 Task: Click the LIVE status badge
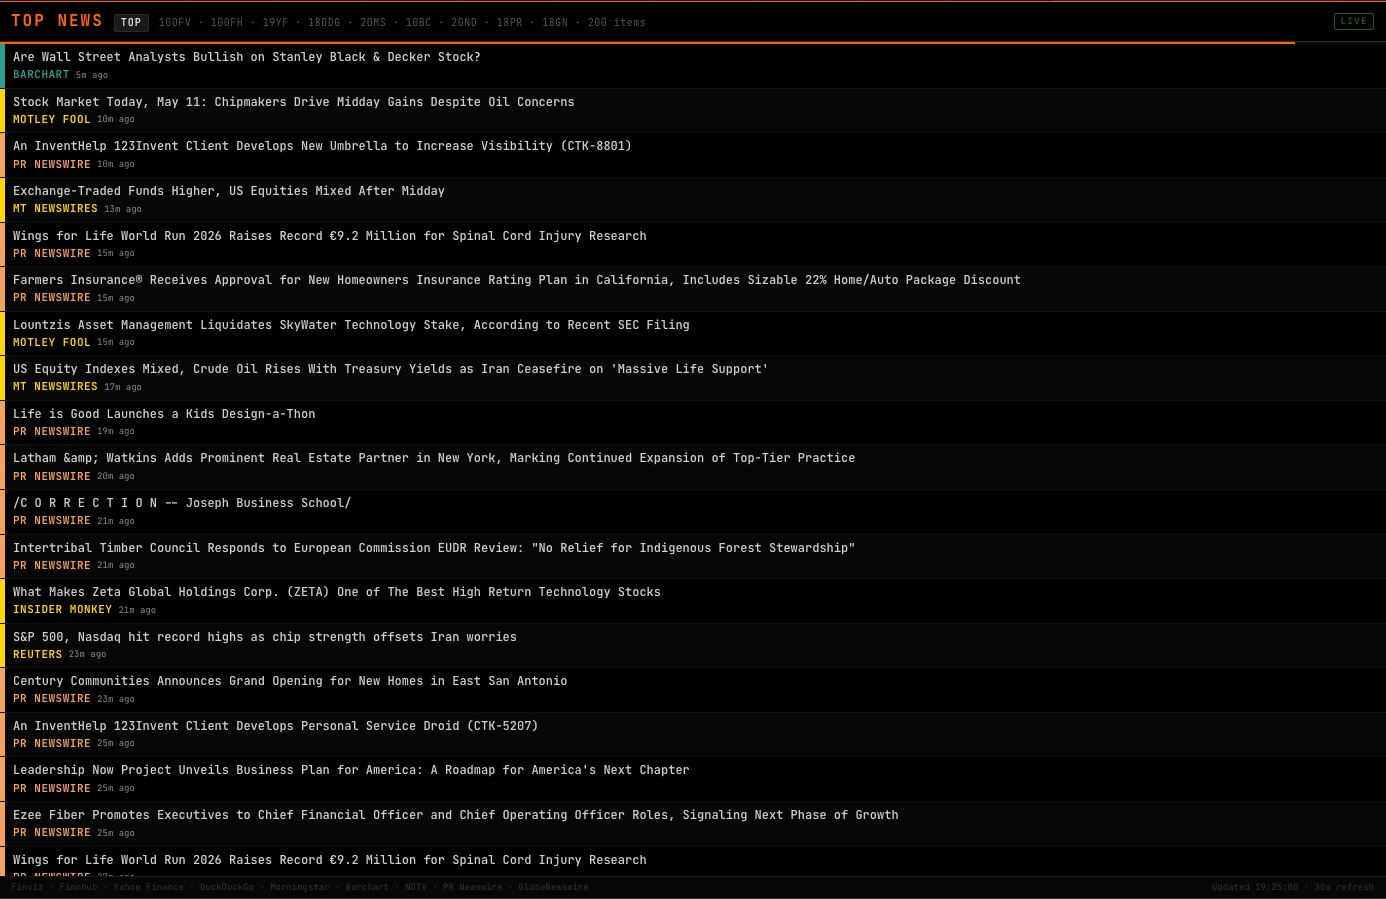click(1353, 21)
